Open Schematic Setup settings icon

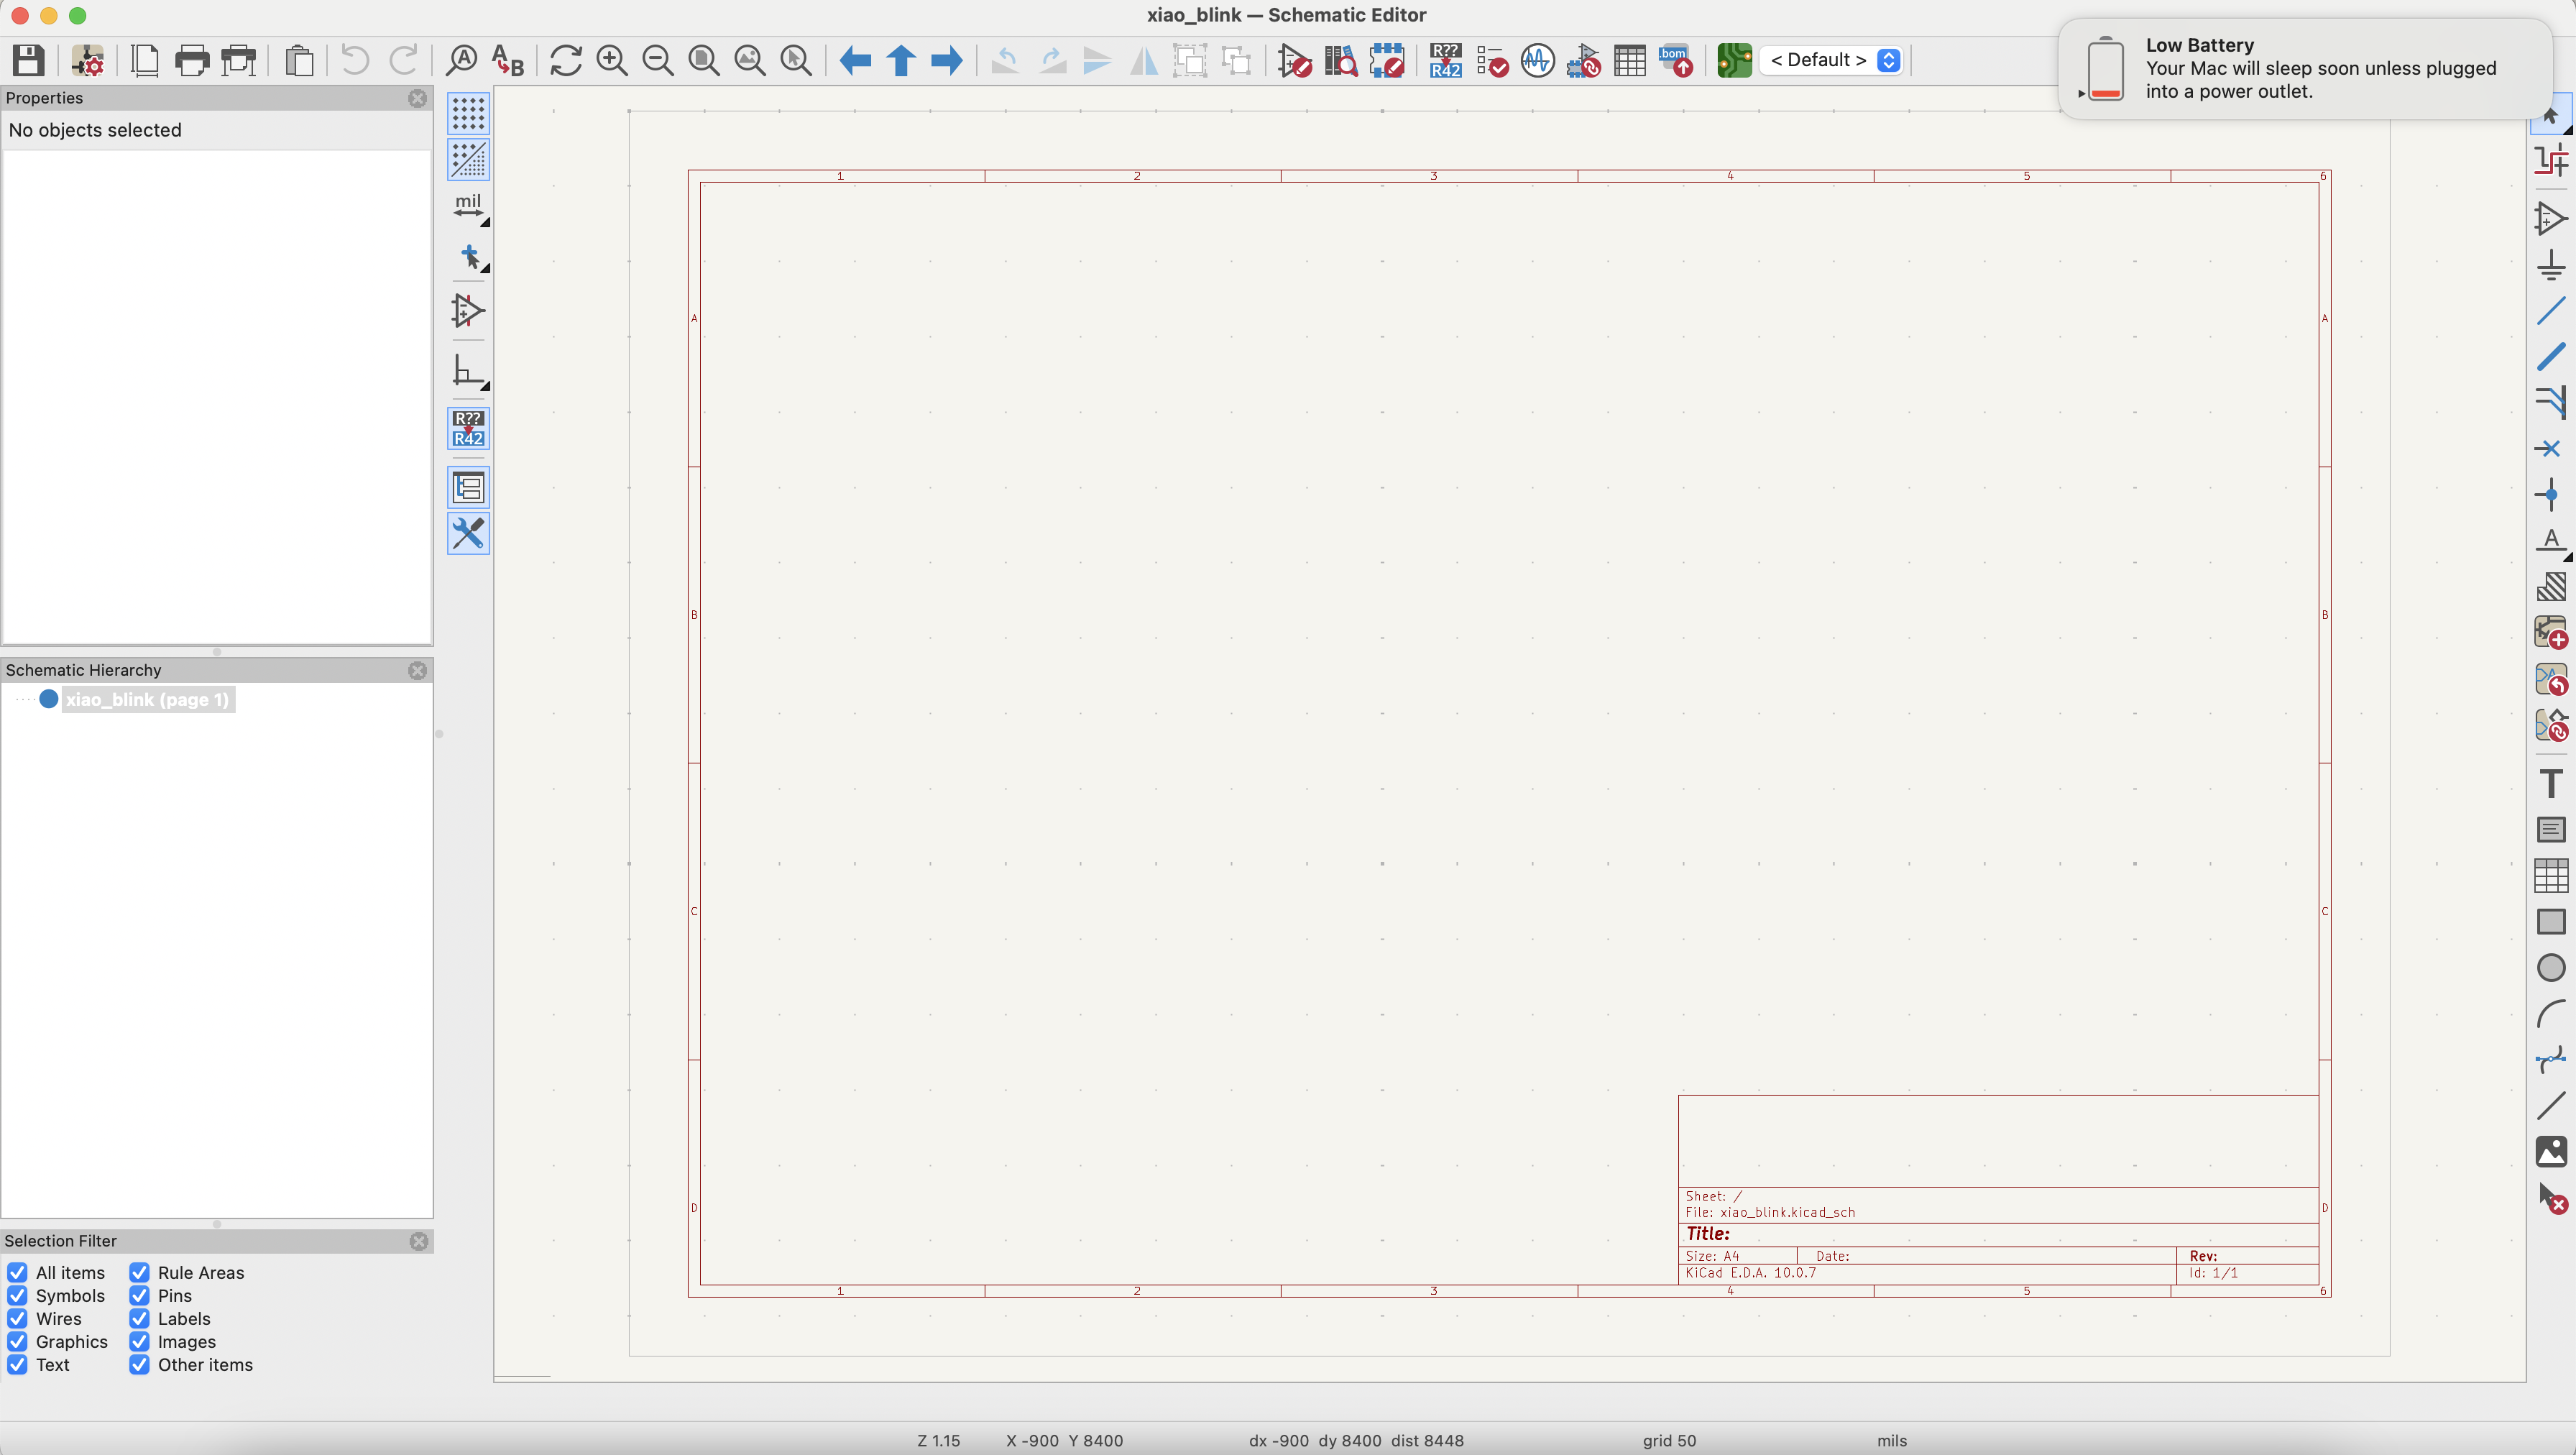coord(88,60)
